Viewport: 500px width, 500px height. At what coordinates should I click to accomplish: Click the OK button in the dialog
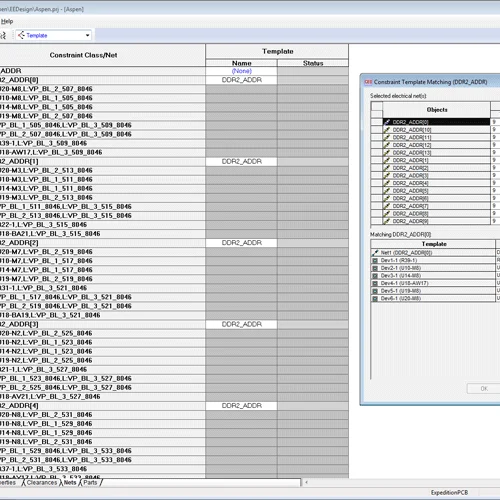(x=484, y=389)
